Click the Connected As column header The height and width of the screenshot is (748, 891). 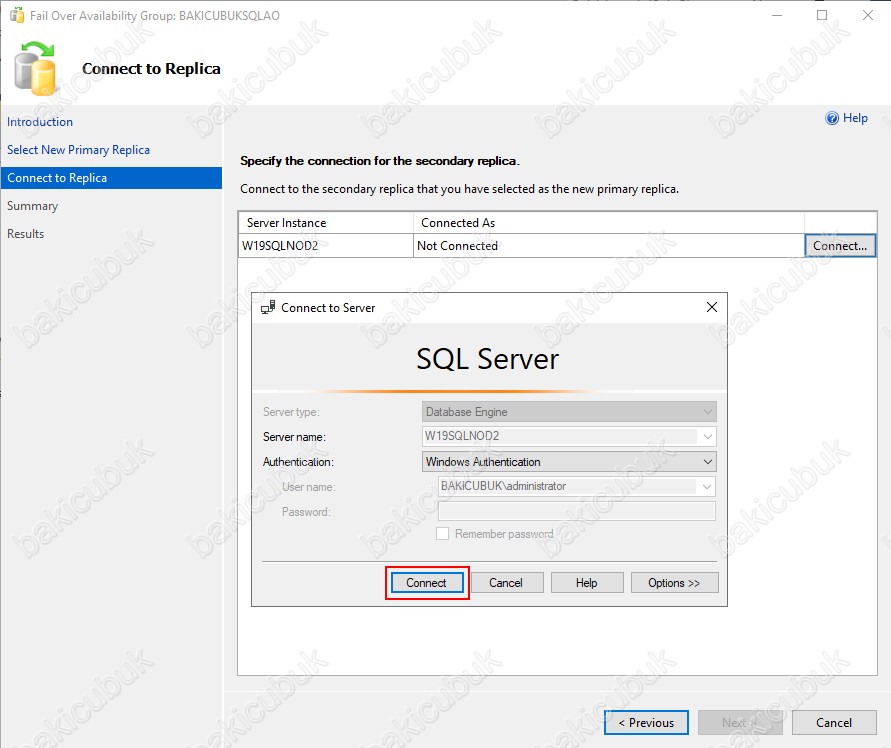click(x=609, y=223)
